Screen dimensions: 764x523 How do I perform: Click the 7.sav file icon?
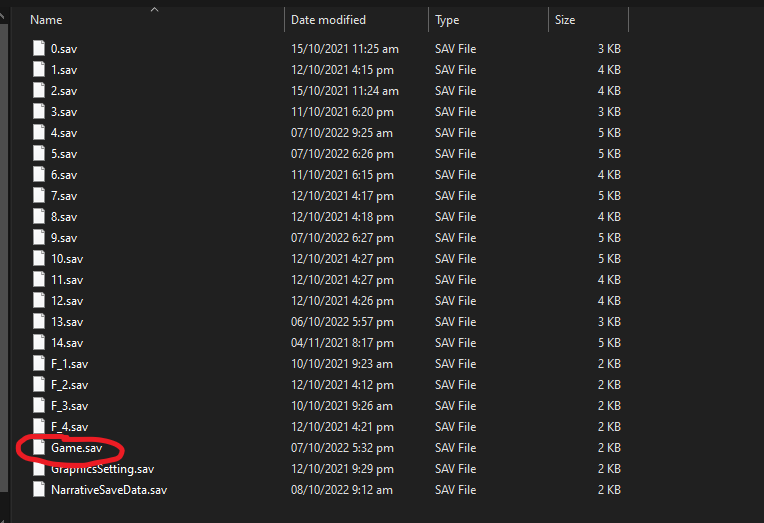(x=39, y=195)
